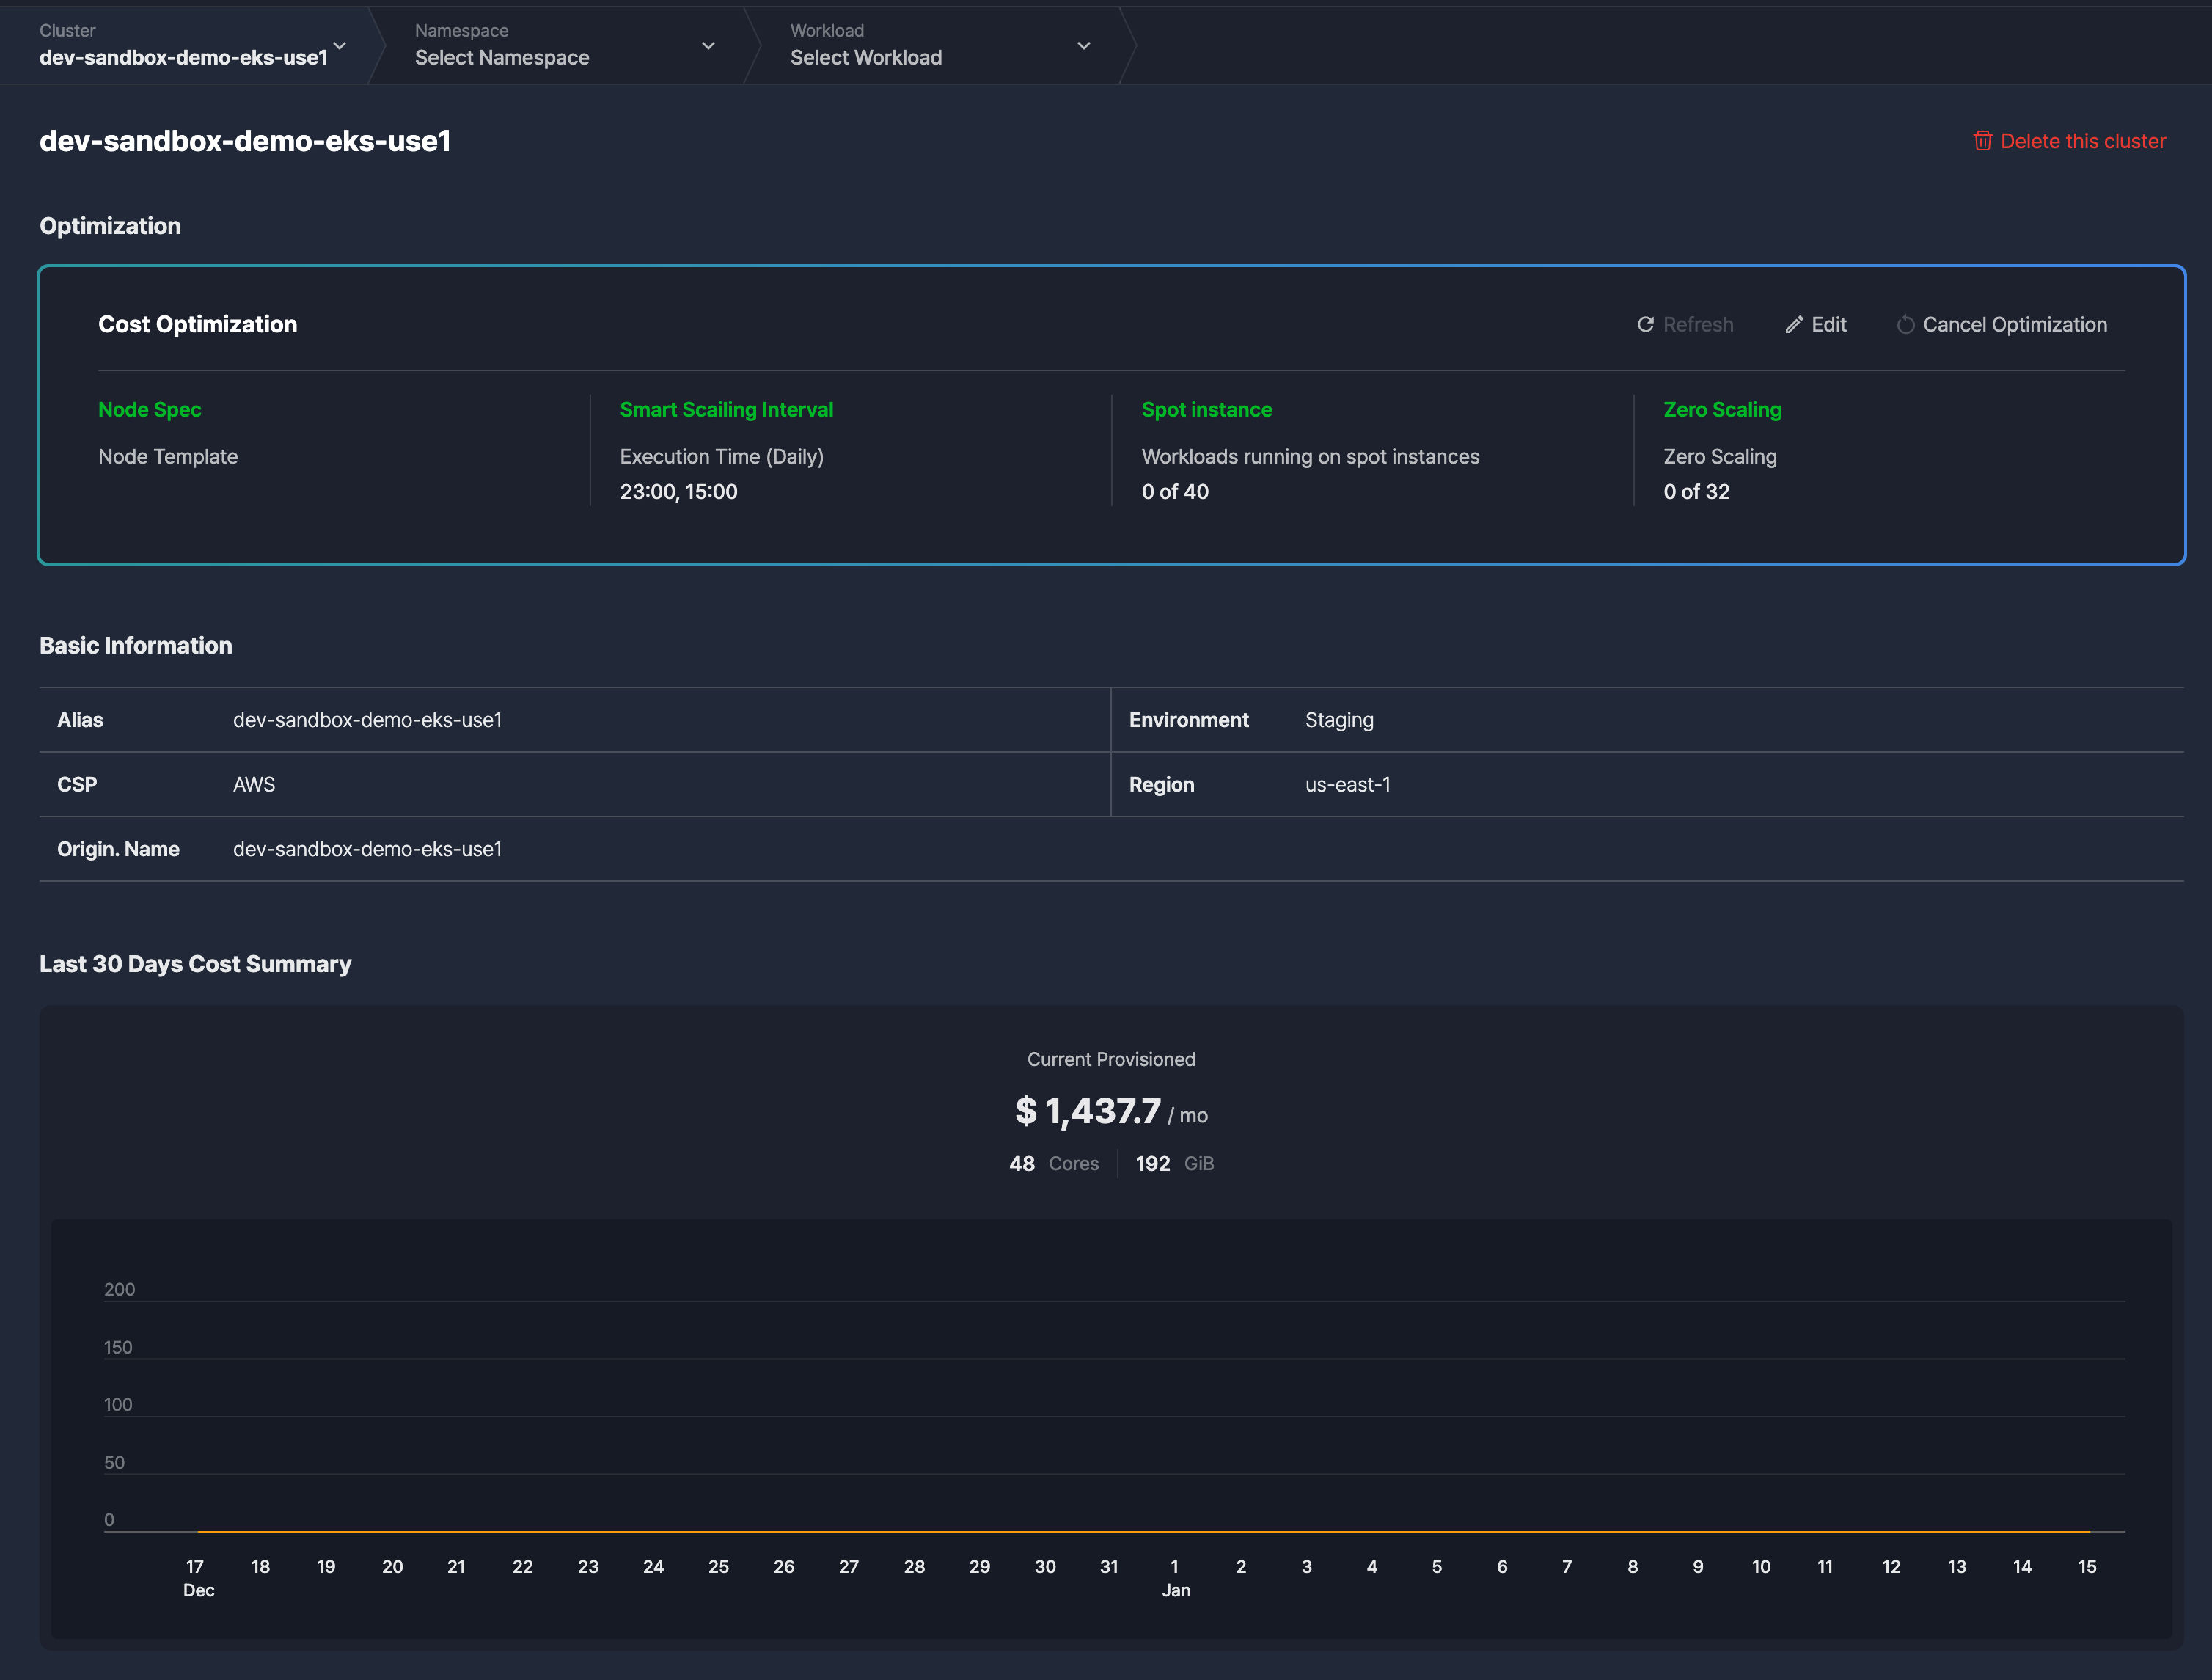
Task: Click the trash icon beside Delete this cluster
Action: tap(1982, 141)
